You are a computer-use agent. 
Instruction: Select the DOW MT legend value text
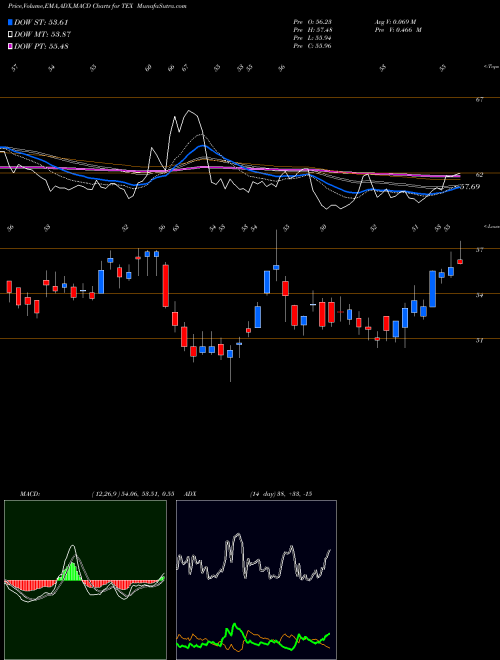[x=42, y=34]
